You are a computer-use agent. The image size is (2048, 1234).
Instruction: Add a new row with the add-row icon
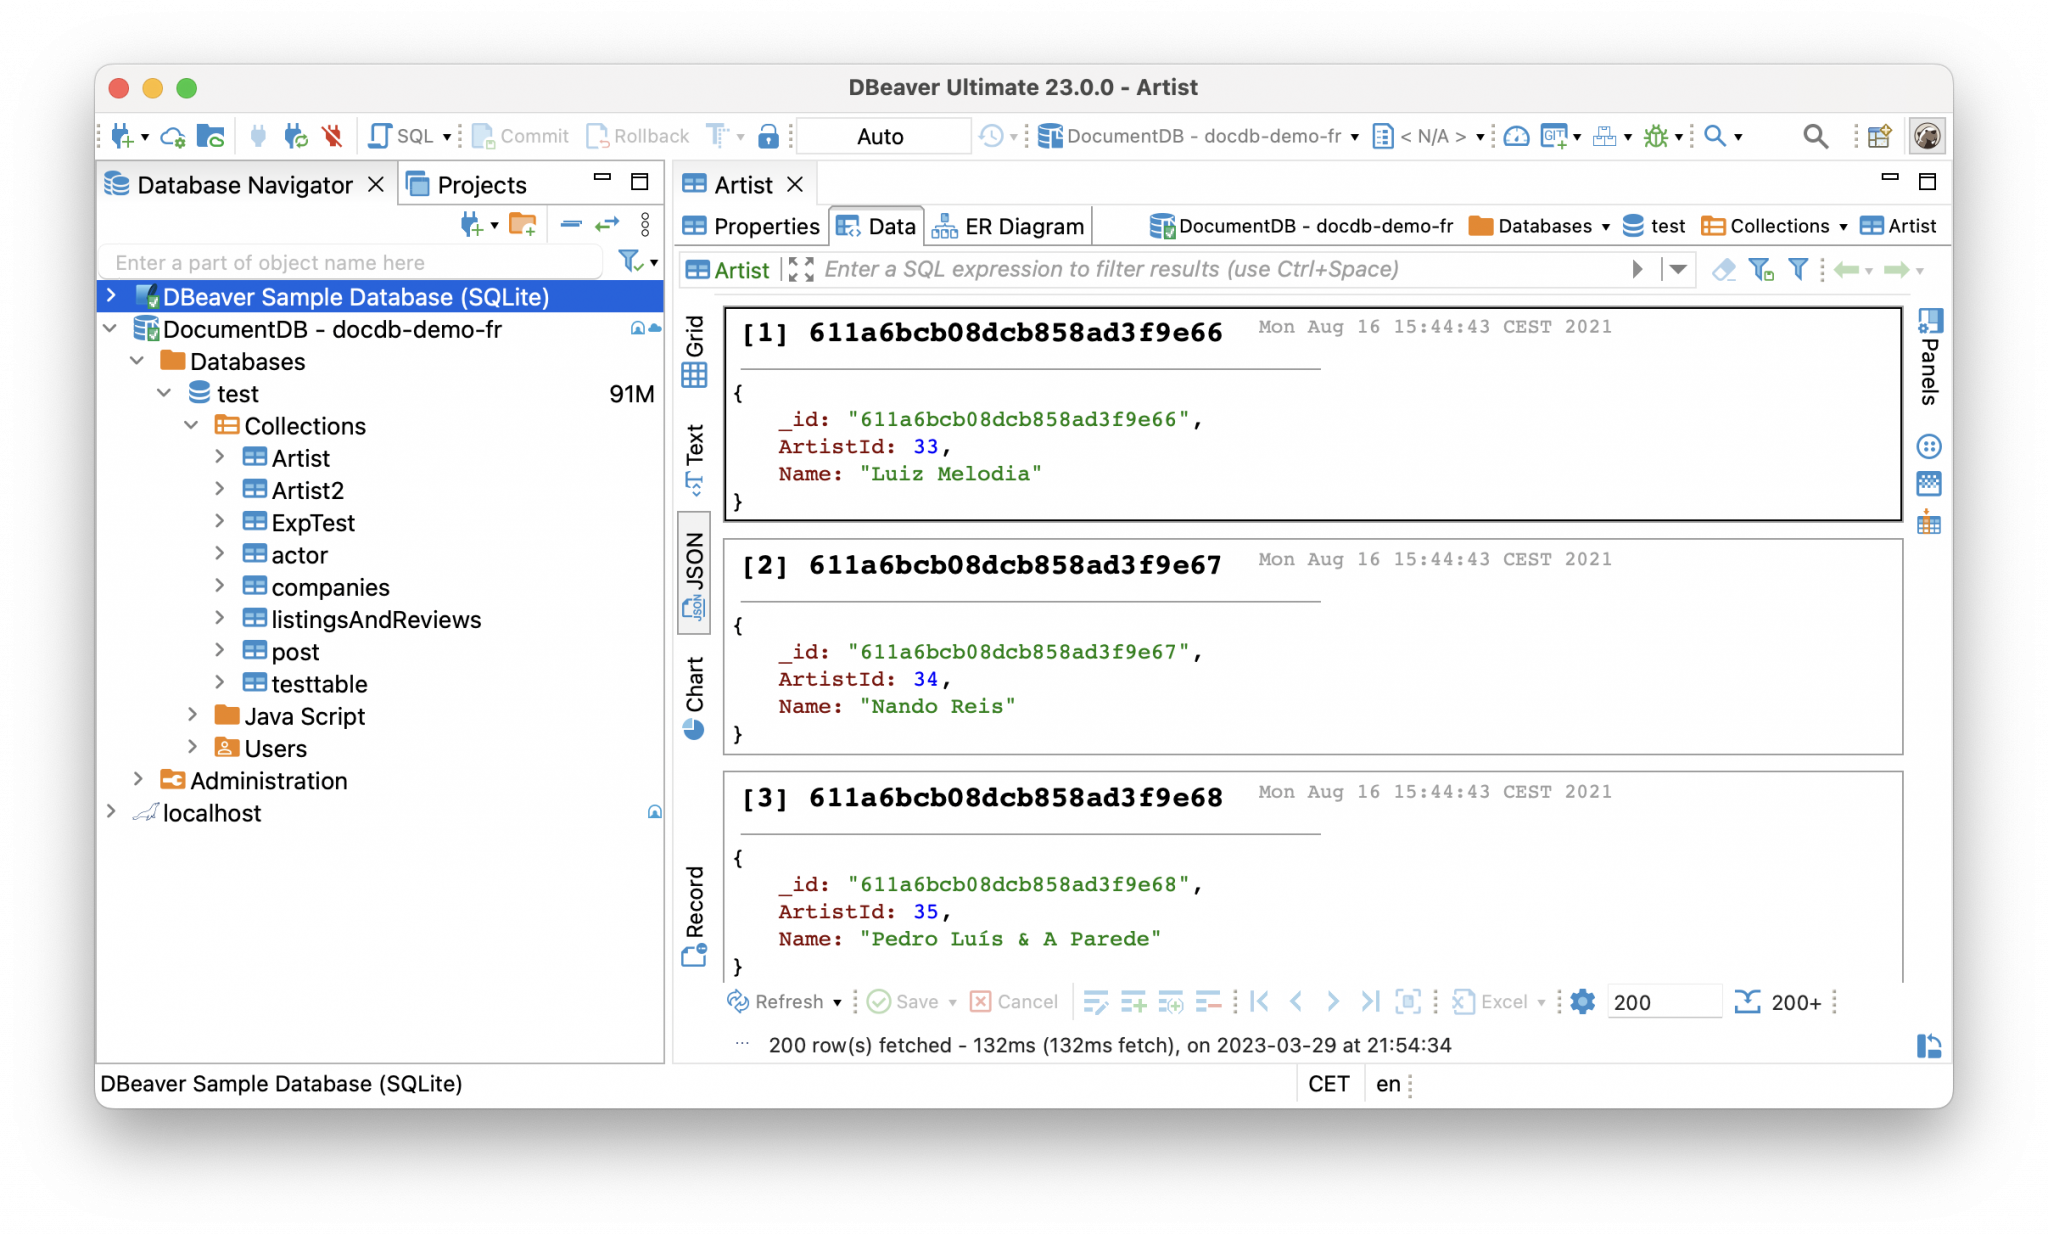pyautogui.click(x=1135, y=1002)
